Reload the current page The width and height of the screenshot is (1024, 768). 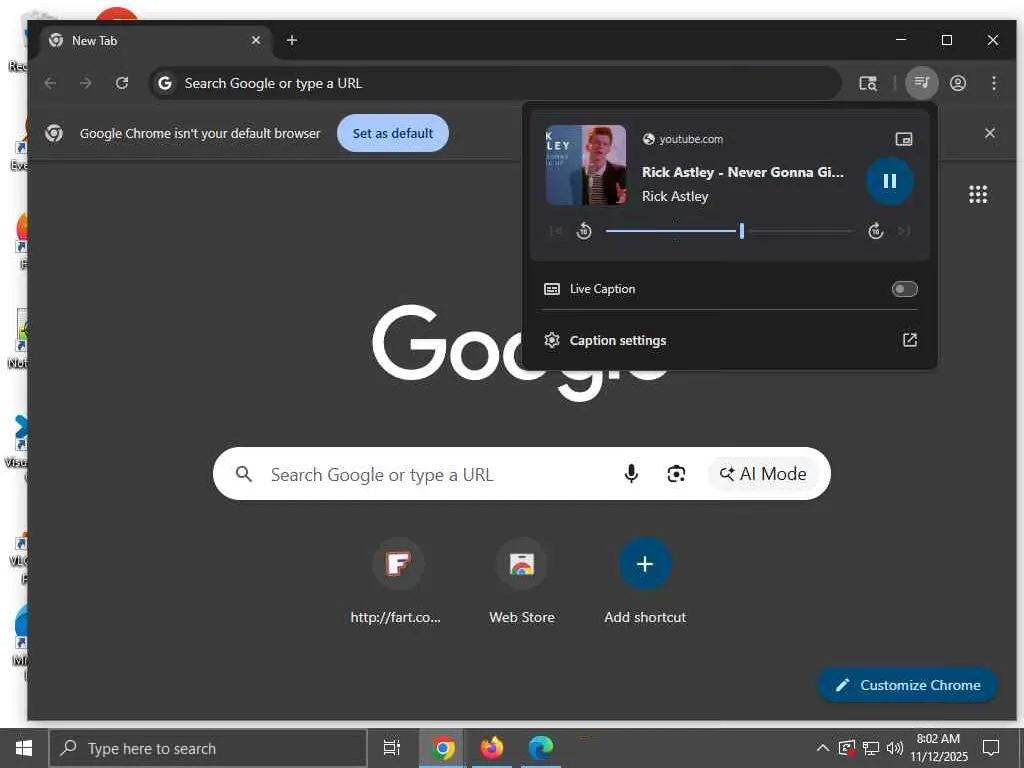click(x=121, y=83)
